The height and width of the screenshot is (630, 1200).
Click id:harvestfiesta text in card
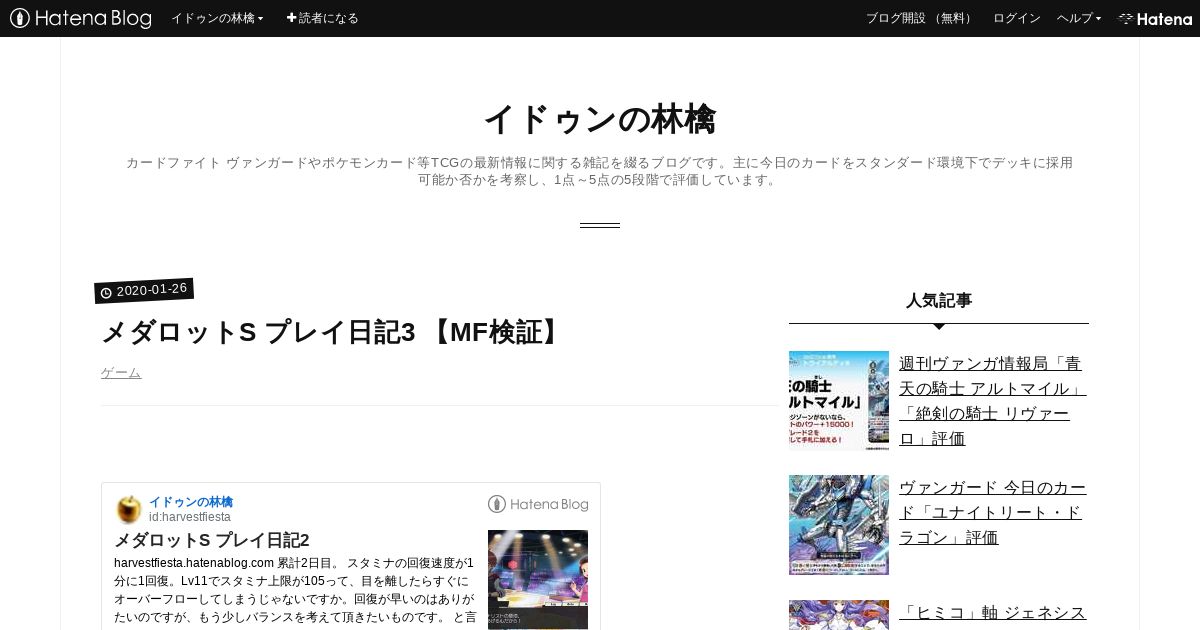pyautogui.click(x=190, y=517)
